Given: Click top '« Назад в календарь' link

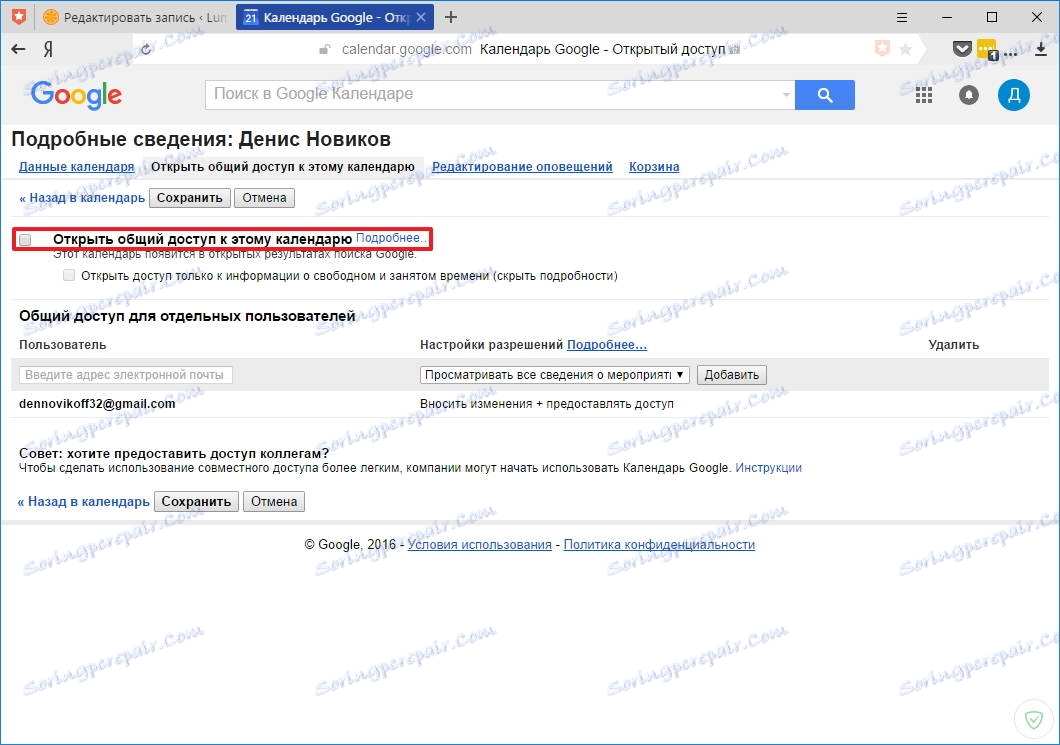Looking at the screenshot, I should tap(82, 198).
